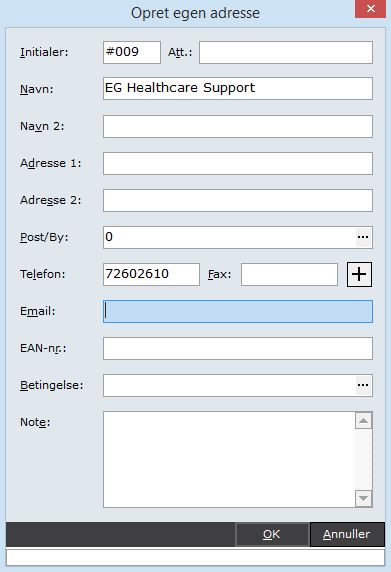Click the Post/By label
The width and height of the screenshot is (391, 572).
pyautogui.click(x=44, y=237)
